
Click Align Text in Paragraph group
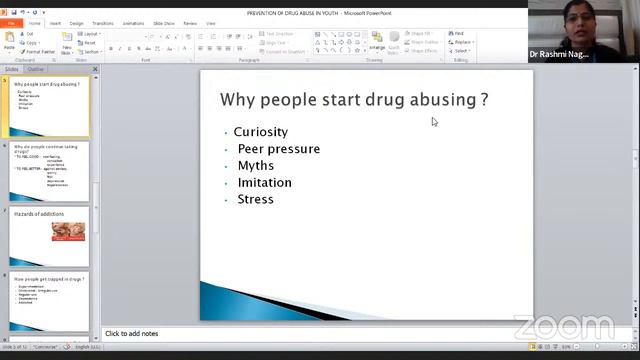click(274, 43)
